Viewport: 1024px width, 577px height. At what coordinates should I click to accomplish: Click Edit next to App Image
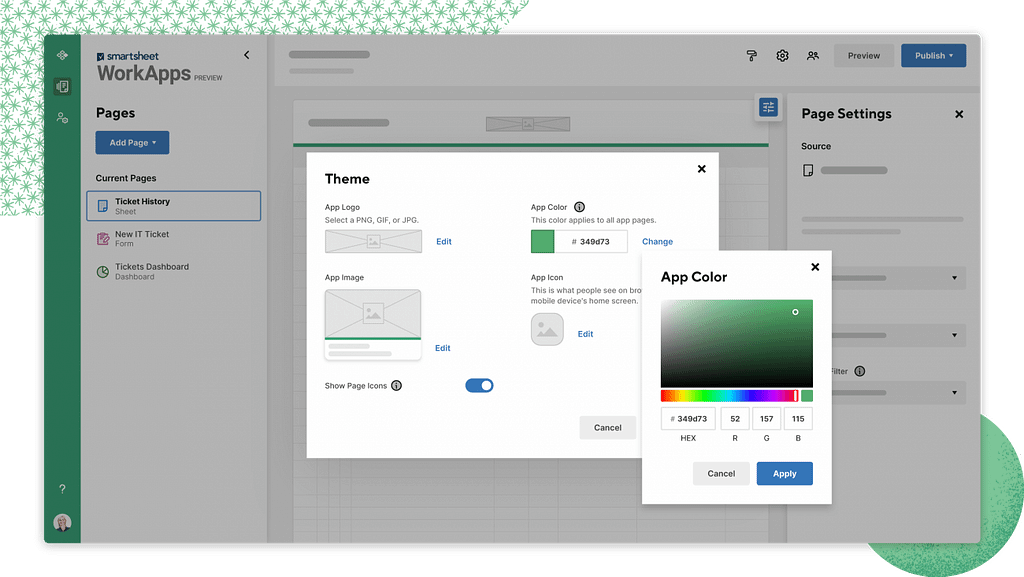[x=443, y=348]
